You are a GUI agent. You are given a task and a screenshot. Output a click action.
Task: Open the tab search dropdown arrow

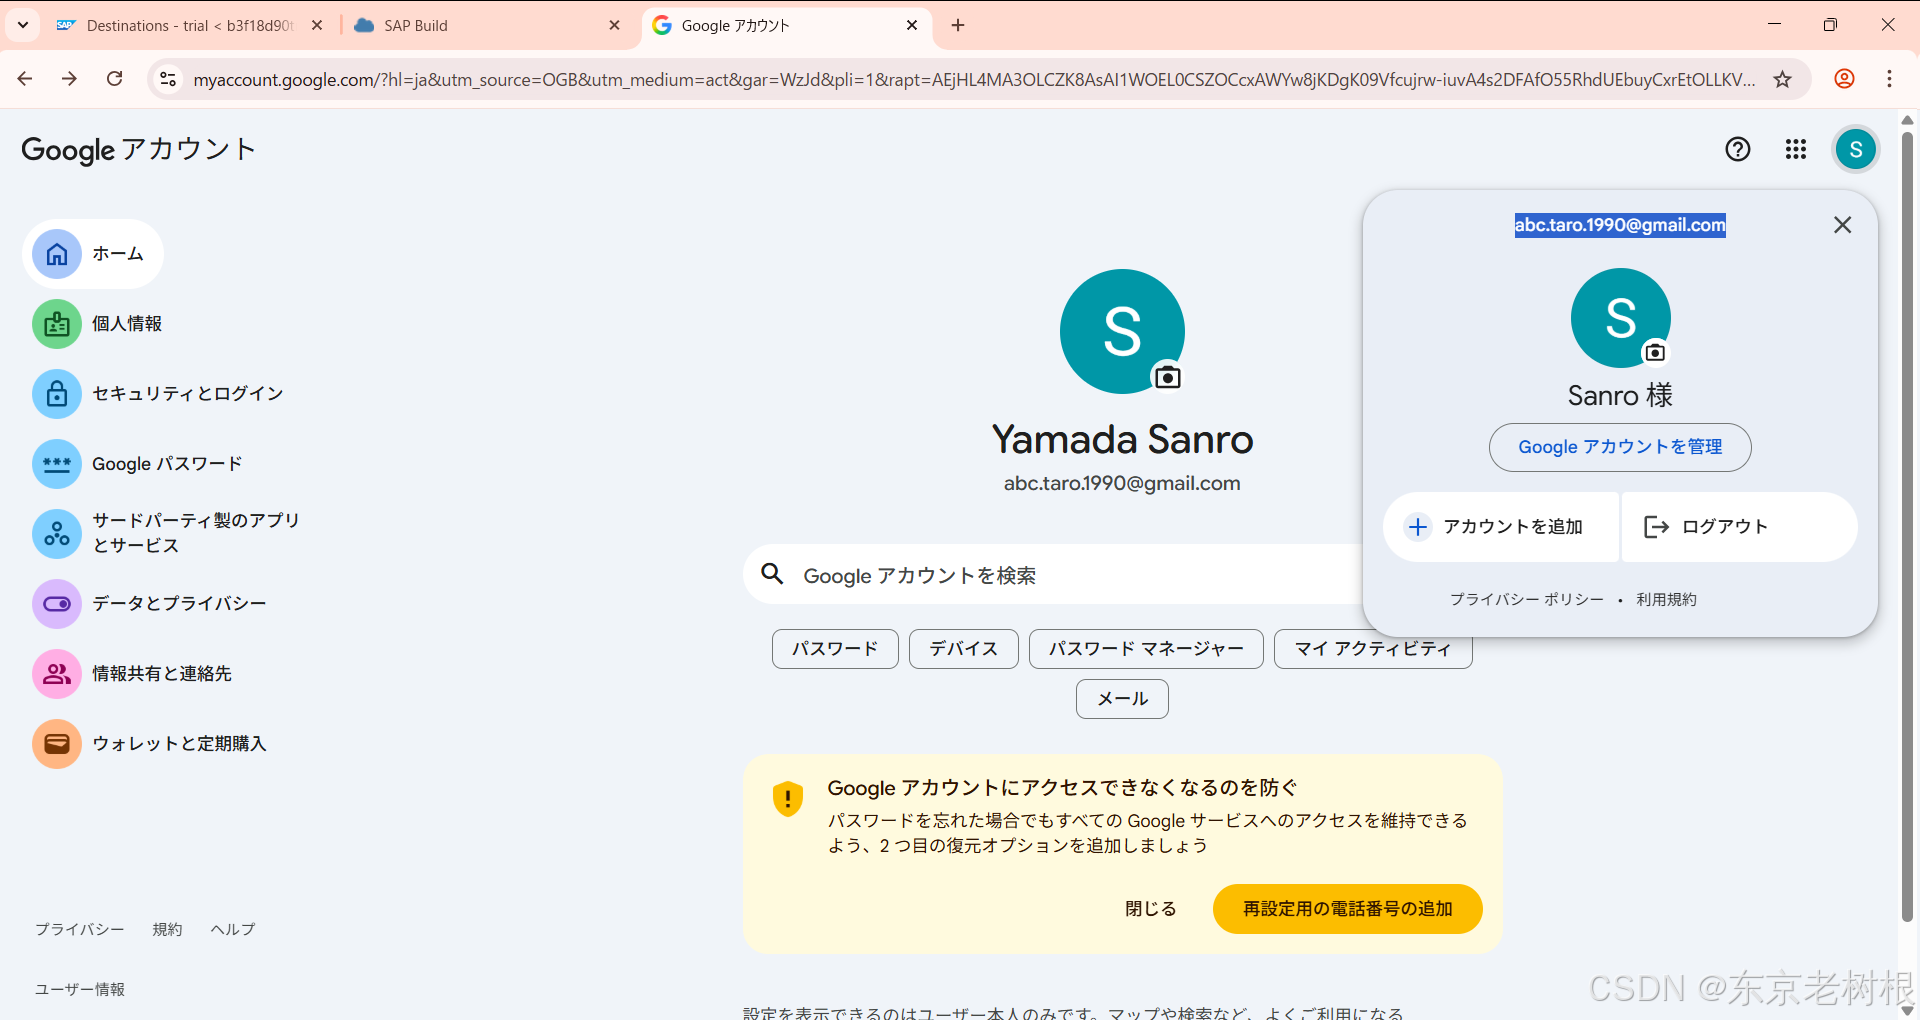pyautogui.click(x=23, y=25)
